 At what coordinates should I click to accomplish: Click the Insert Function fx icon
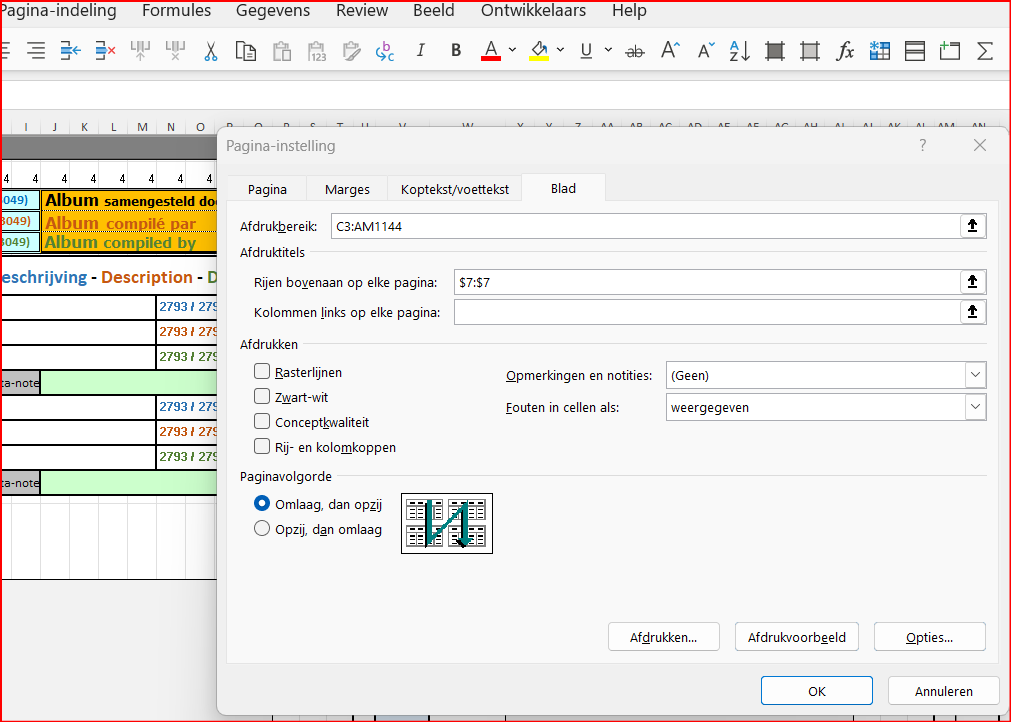(845, 50)
